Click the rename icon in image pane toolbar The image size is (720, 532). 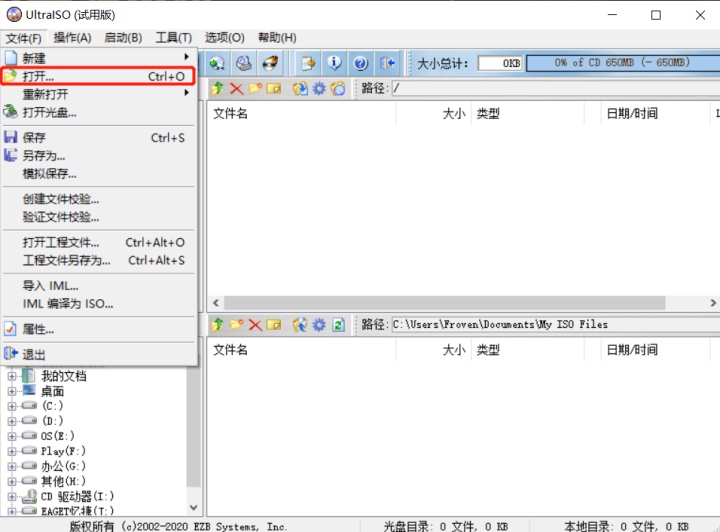[x=274, y=88]
